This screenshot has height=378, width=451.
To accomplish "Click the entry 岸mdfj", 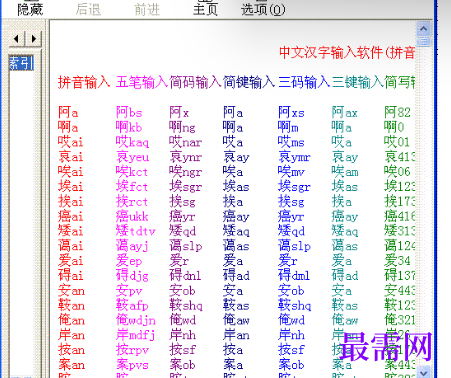I will [136, 335].
